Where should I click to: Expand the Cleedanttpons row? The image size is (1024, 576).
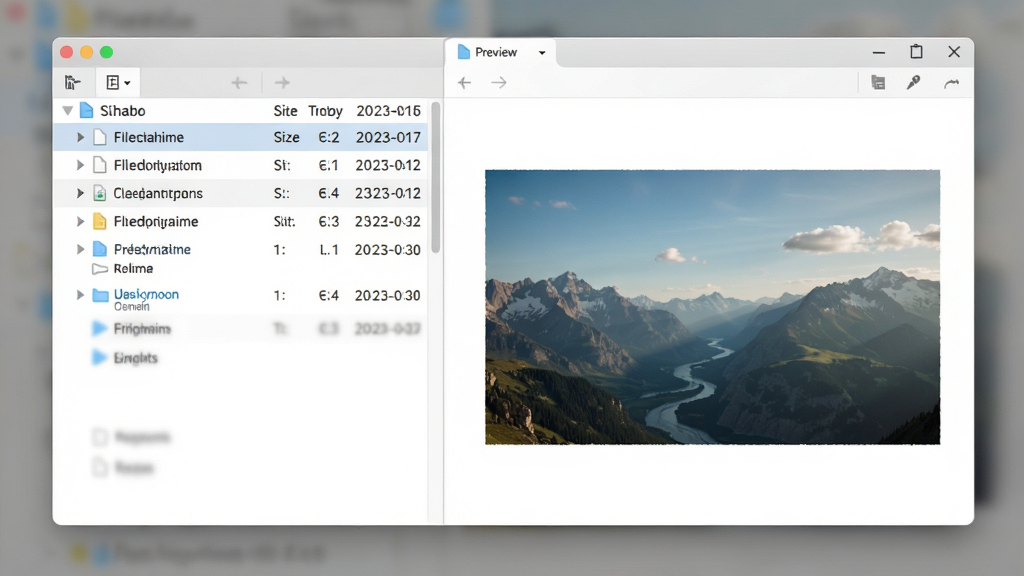(80, 193)
